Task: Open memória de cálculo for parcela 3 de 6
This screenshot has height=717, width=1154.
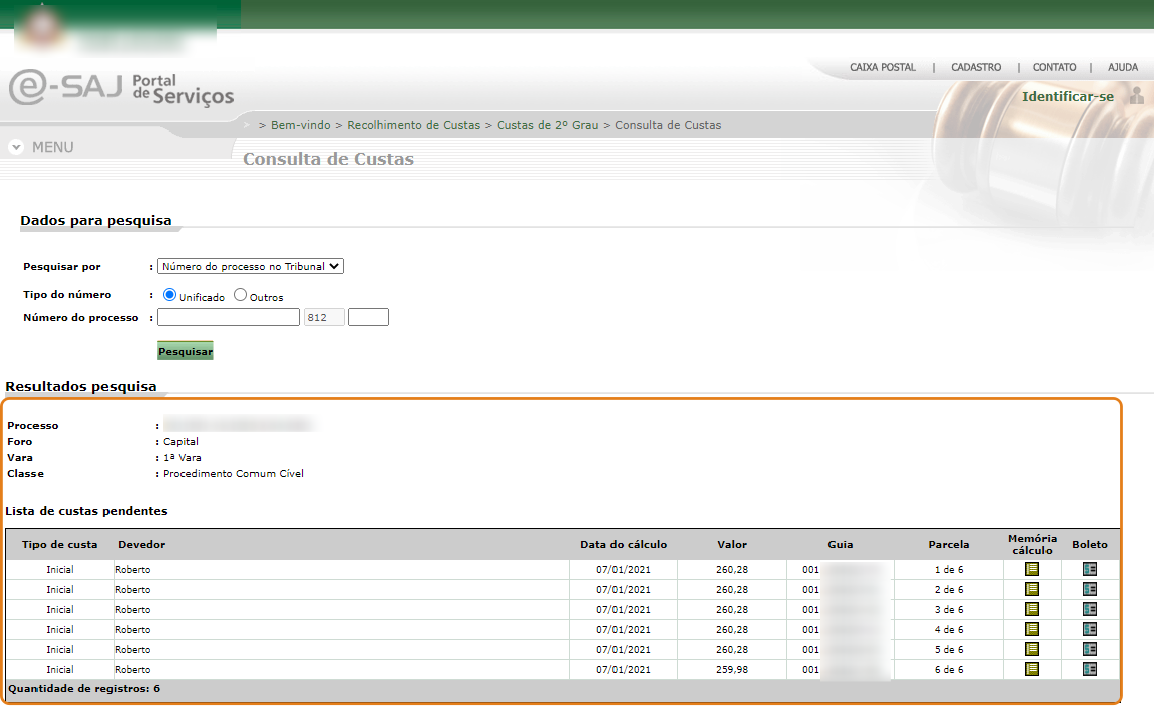Action: pos(1032,609)
